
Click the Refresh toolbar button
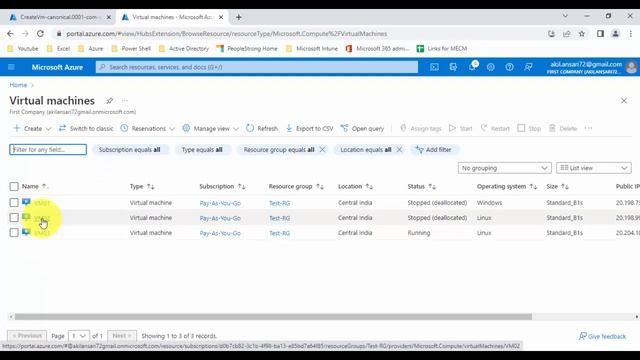262,128
